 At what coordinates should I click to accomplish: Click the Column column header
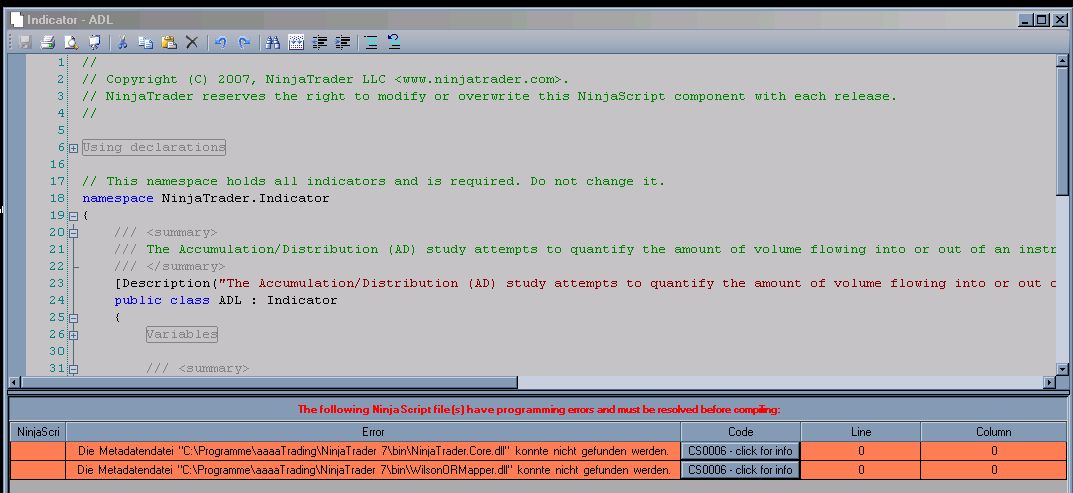point(994,432)
